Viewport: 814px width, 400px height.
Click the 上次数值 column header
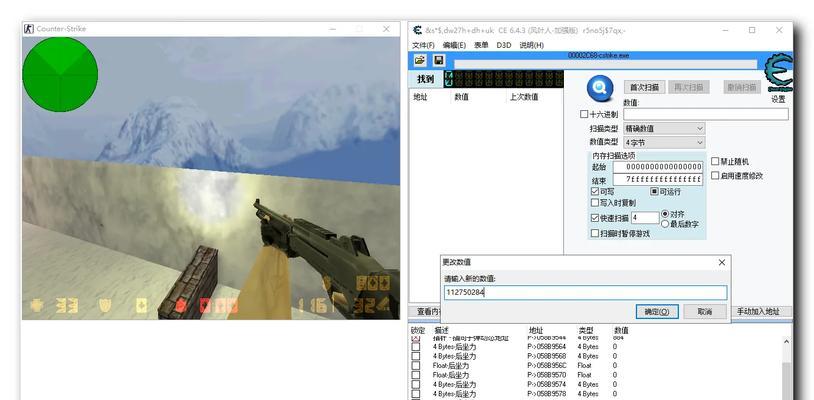point(524,96)
